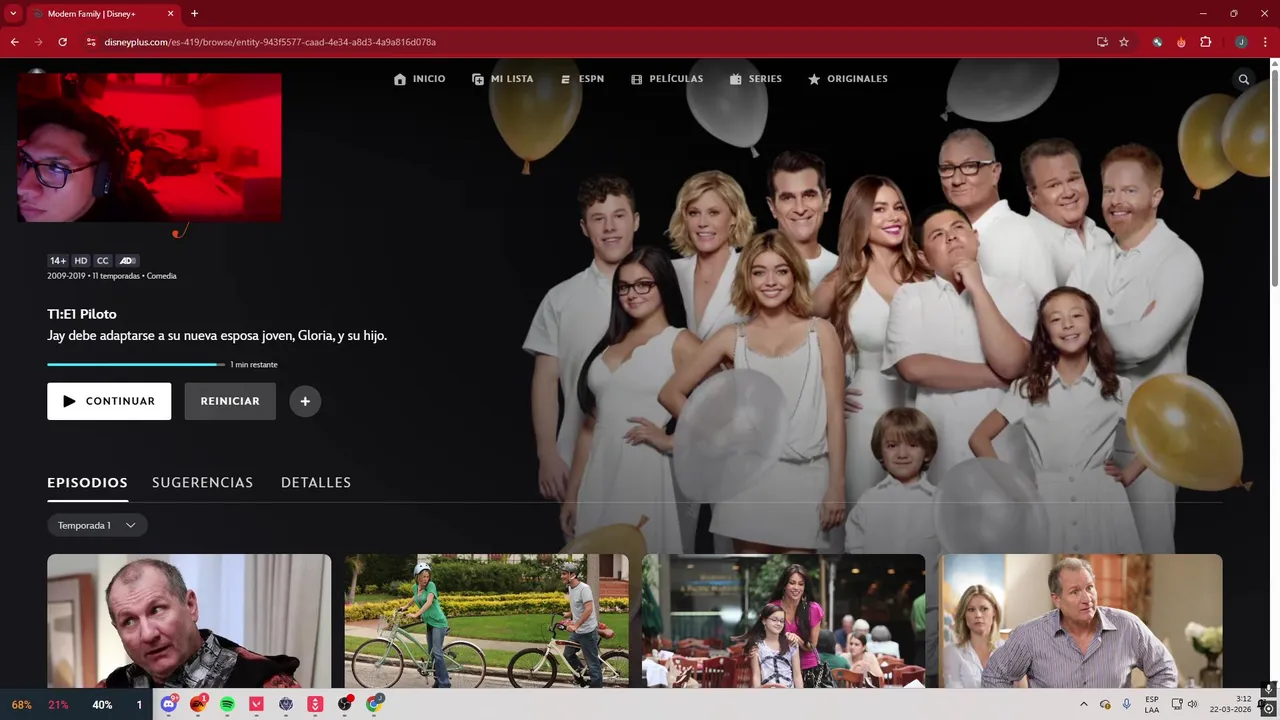Click the tray microphone icon
The image size is (1280, 720).
coord(1127,704)
